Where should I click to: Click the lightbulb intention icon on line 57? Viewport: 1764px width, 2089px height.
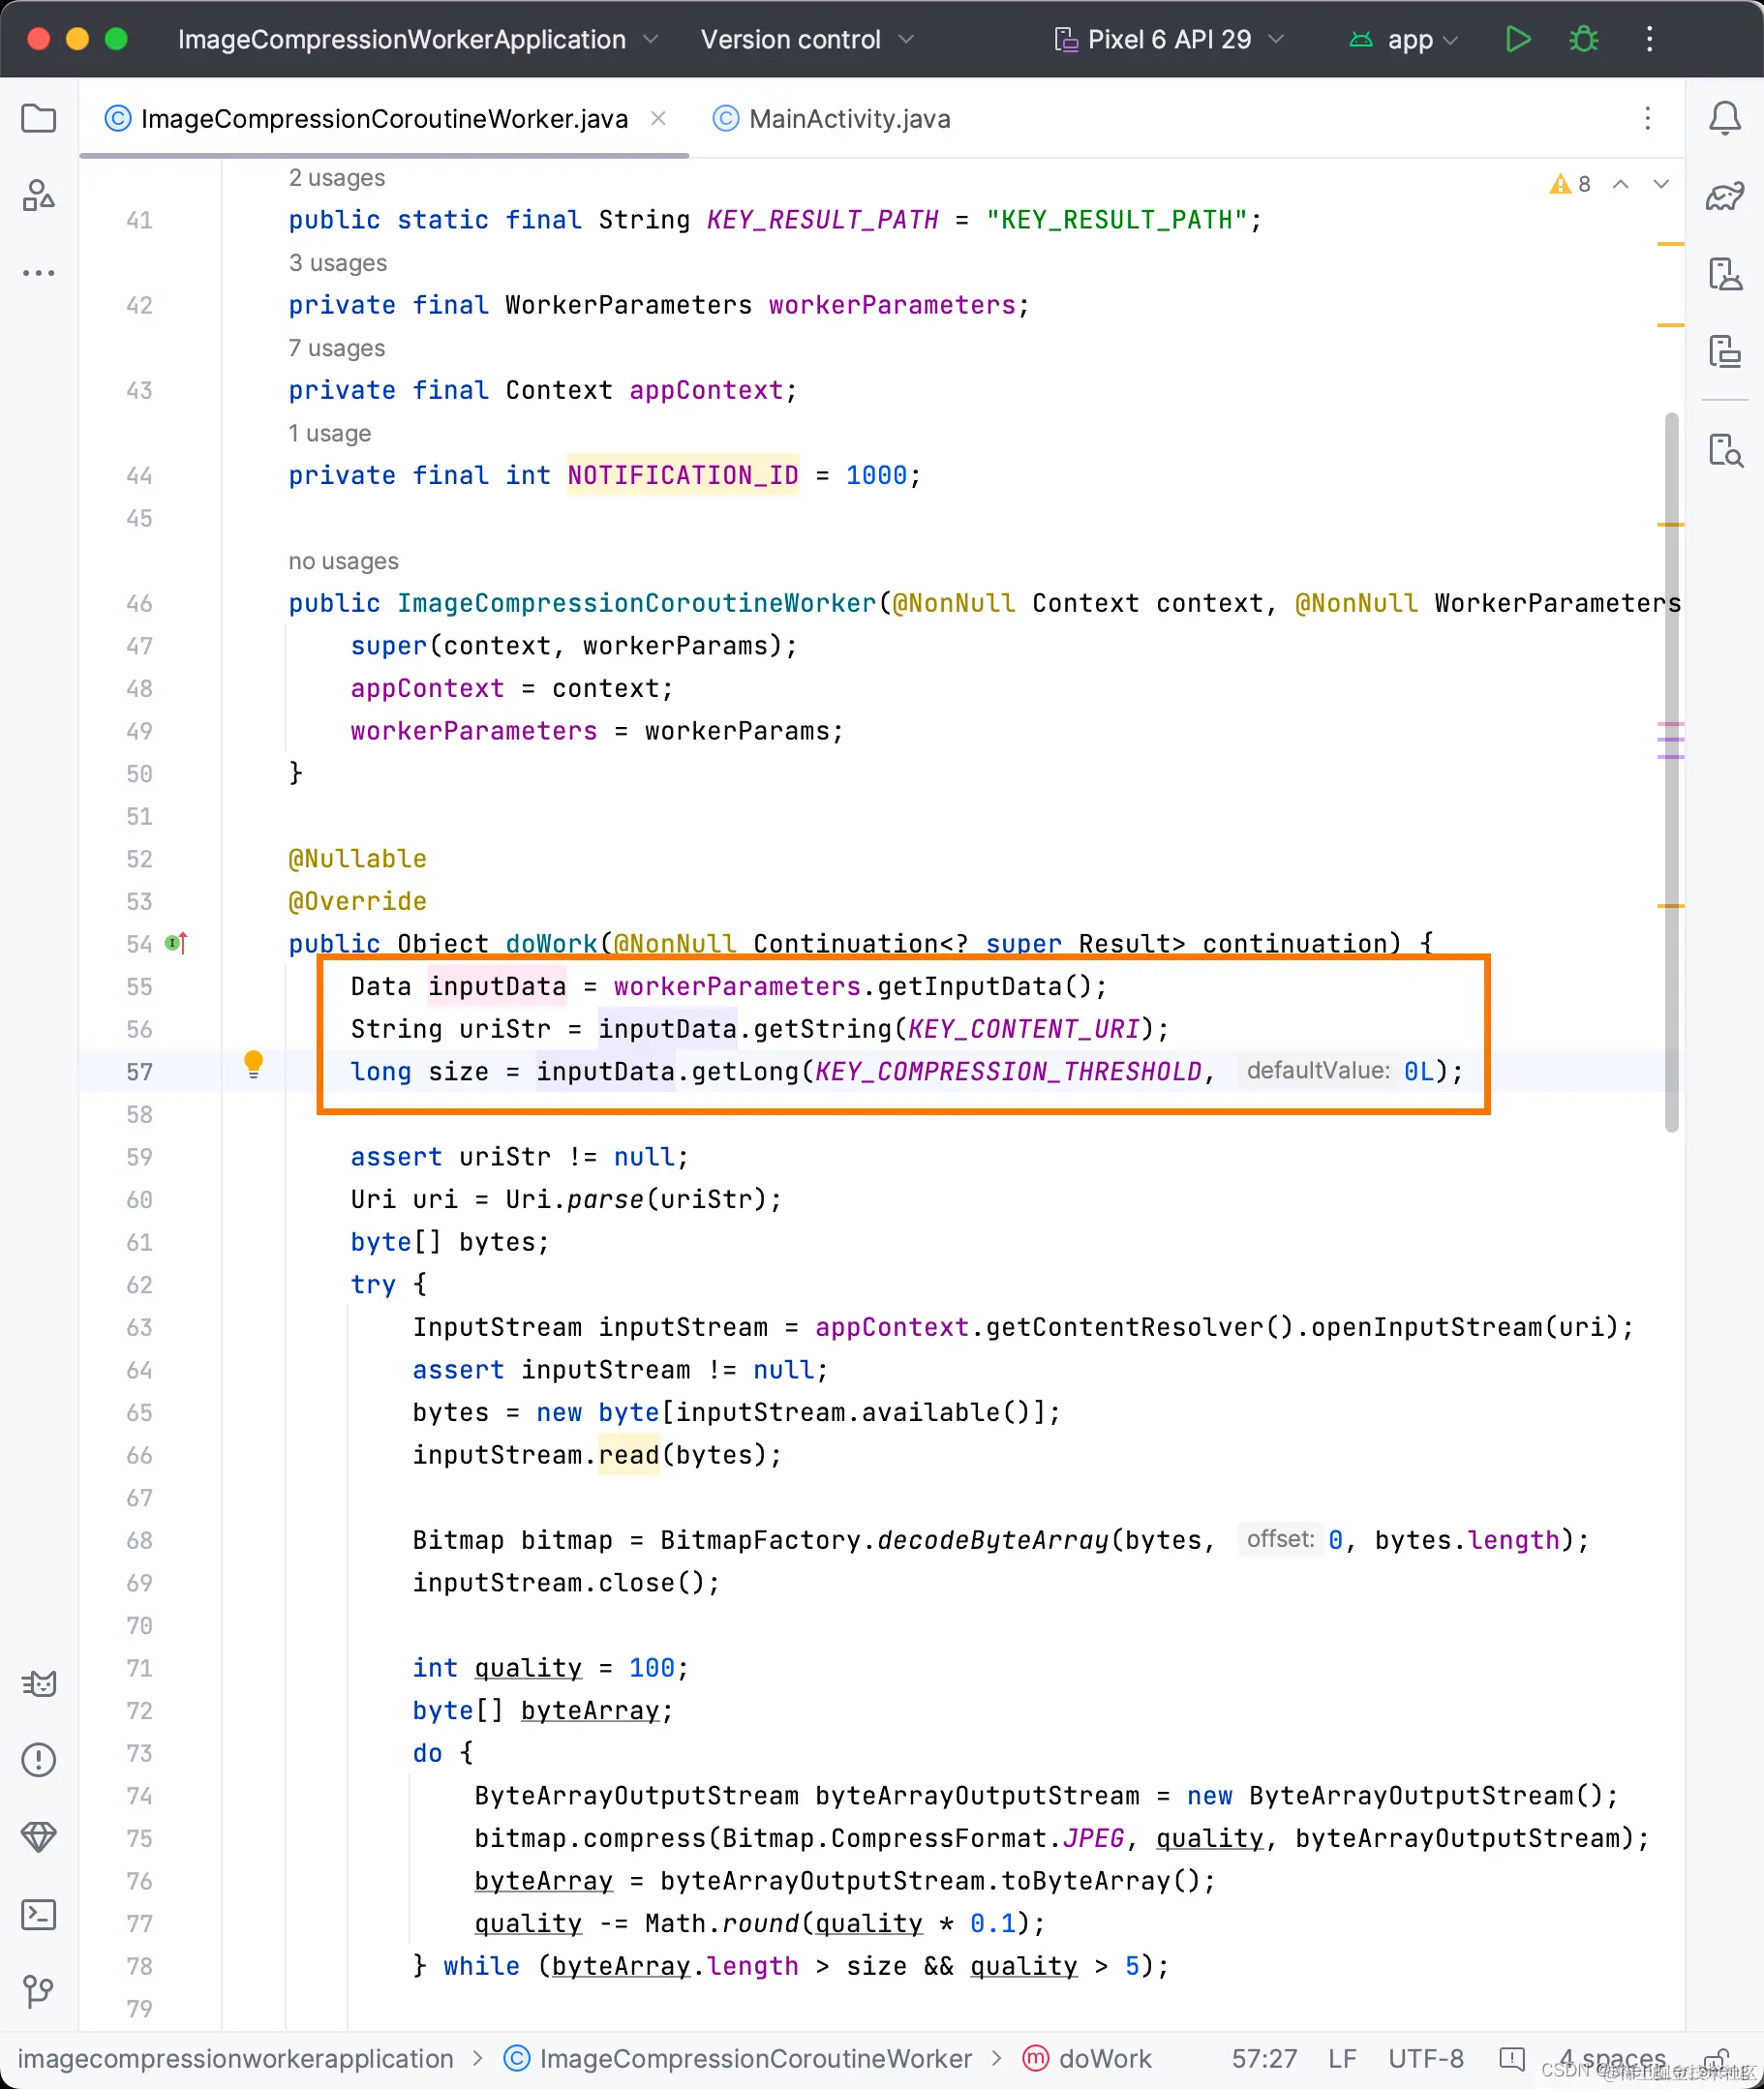(254, 1064)
